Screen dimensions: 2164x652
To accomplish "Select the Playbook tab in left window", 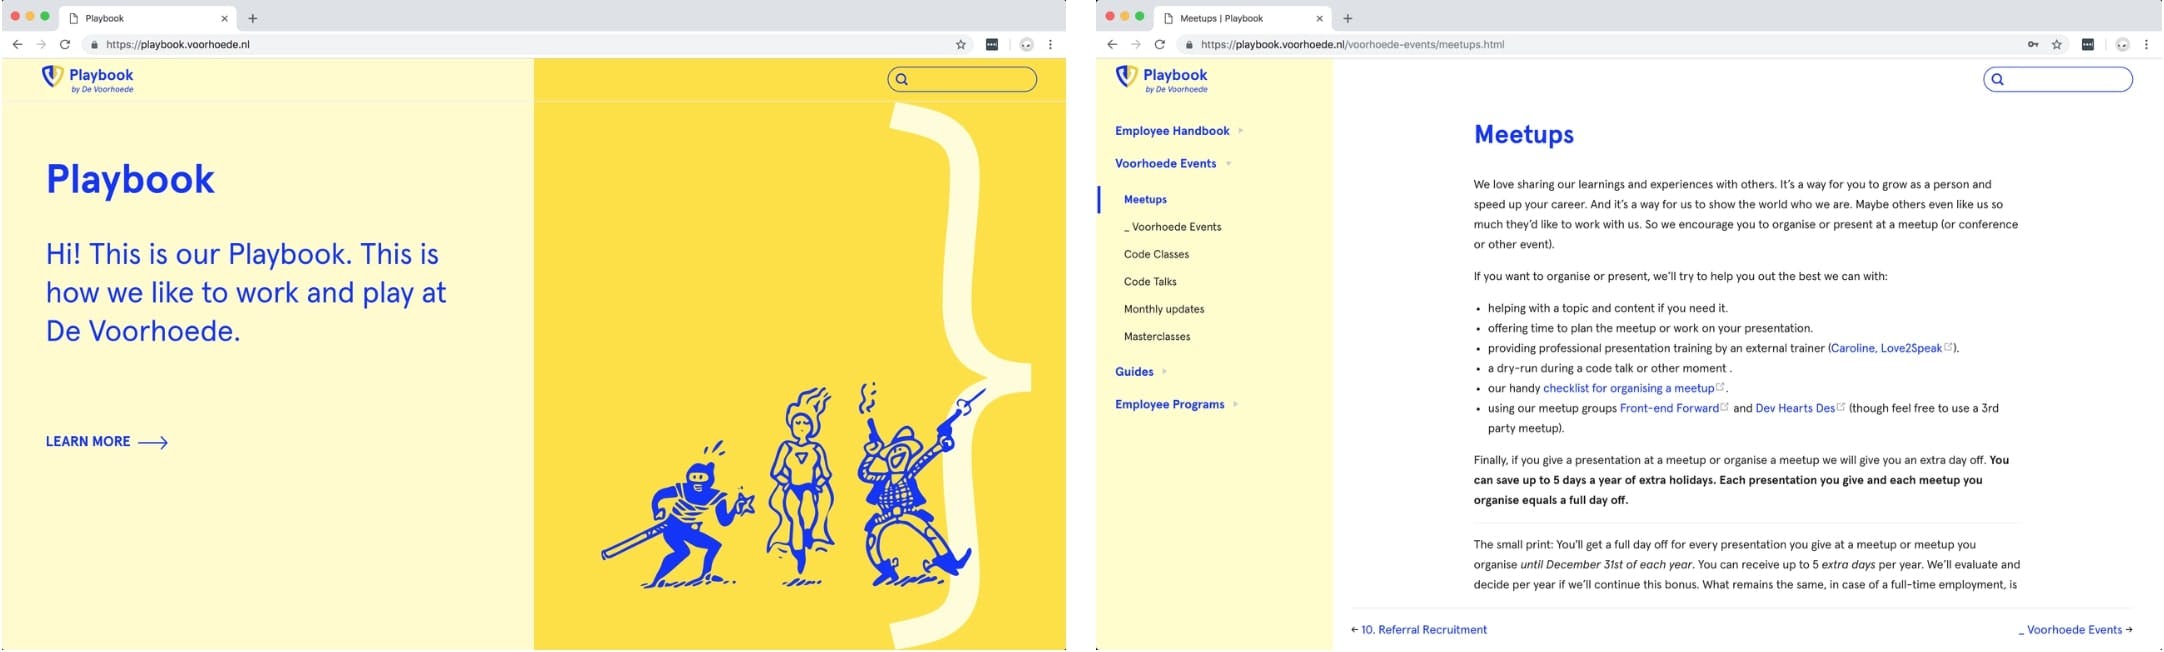I will point(148,18).
